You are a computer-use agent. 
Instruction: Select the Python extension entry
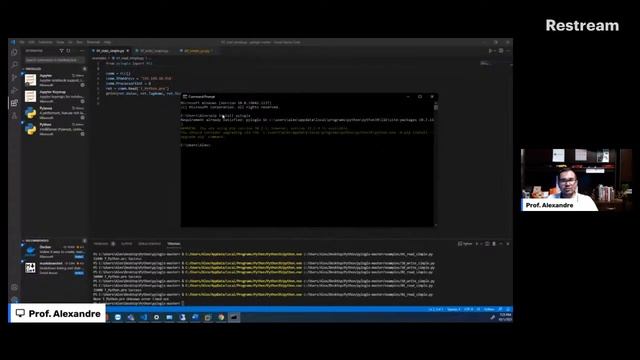[54, 129]
